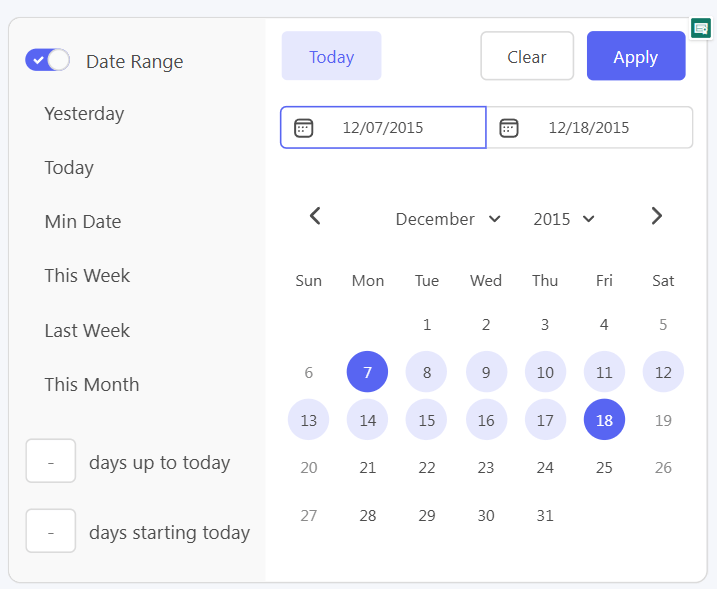The width and height of the screenshot is (717, 589).
Task: Select December 16 in the calendar
Action: [487, 419]
